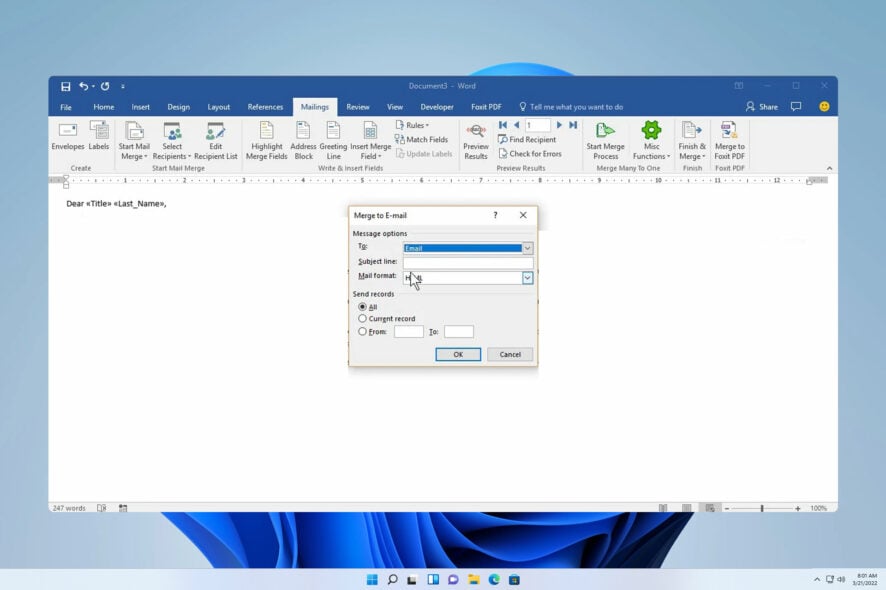Click Find Recipient
This screenshot has width=886, height=590.
[x=527, y=140]
